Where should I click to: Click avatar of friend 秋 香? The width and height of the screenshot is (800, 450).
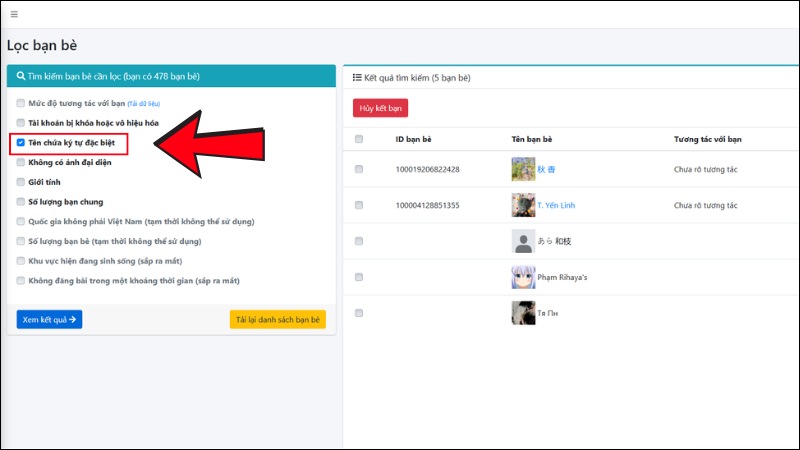click(x=523, y=170)
